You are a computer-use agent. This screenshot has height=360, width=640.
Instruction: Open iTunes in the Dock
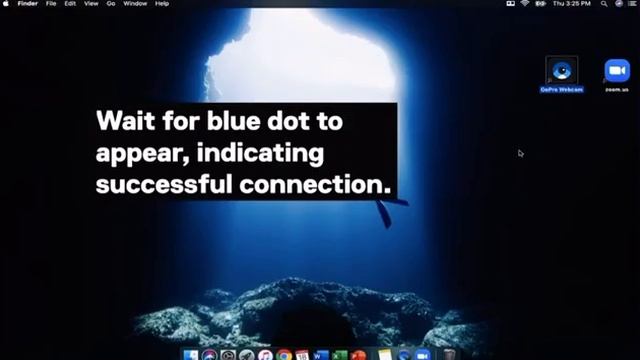pos(265,355)
